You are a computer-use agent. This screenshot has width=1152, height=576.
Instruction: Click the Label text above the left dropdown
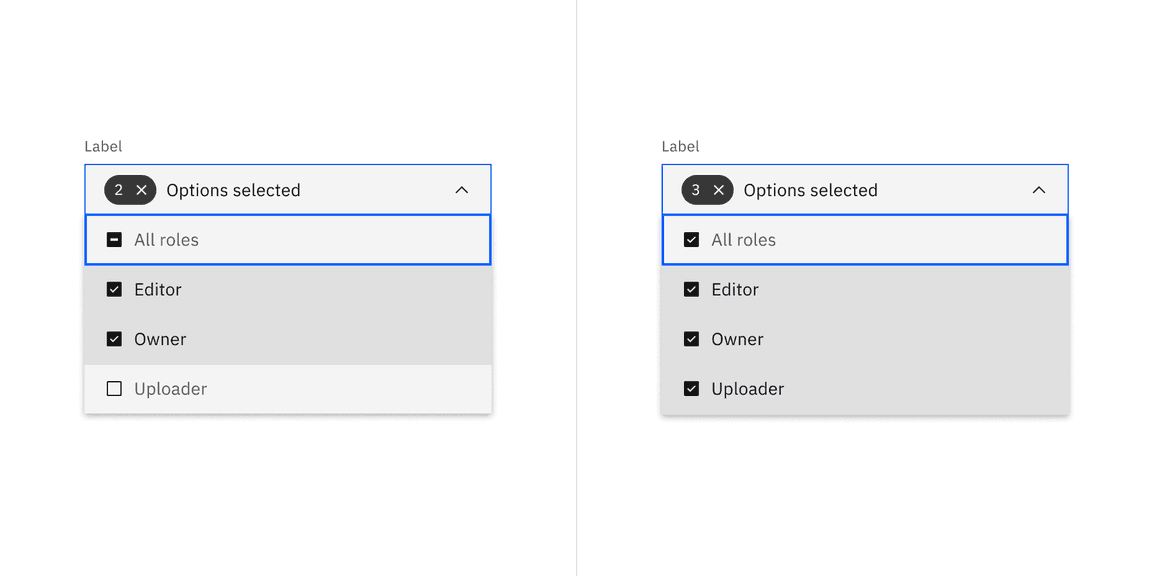click(103, 146)
